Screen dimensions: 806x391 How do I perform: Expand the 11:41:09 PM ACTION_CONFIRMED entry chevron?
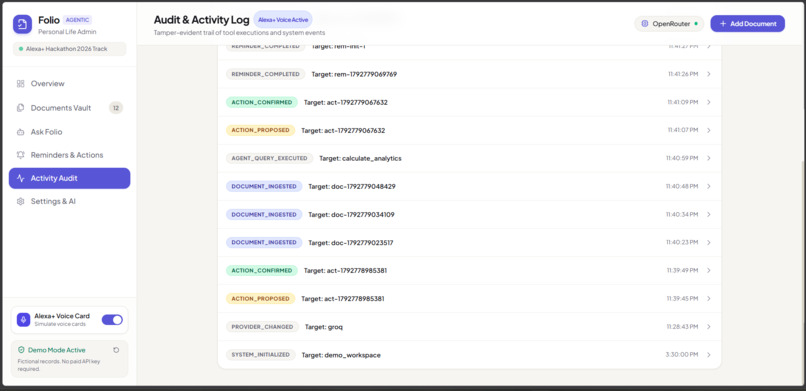pos(709,102)
